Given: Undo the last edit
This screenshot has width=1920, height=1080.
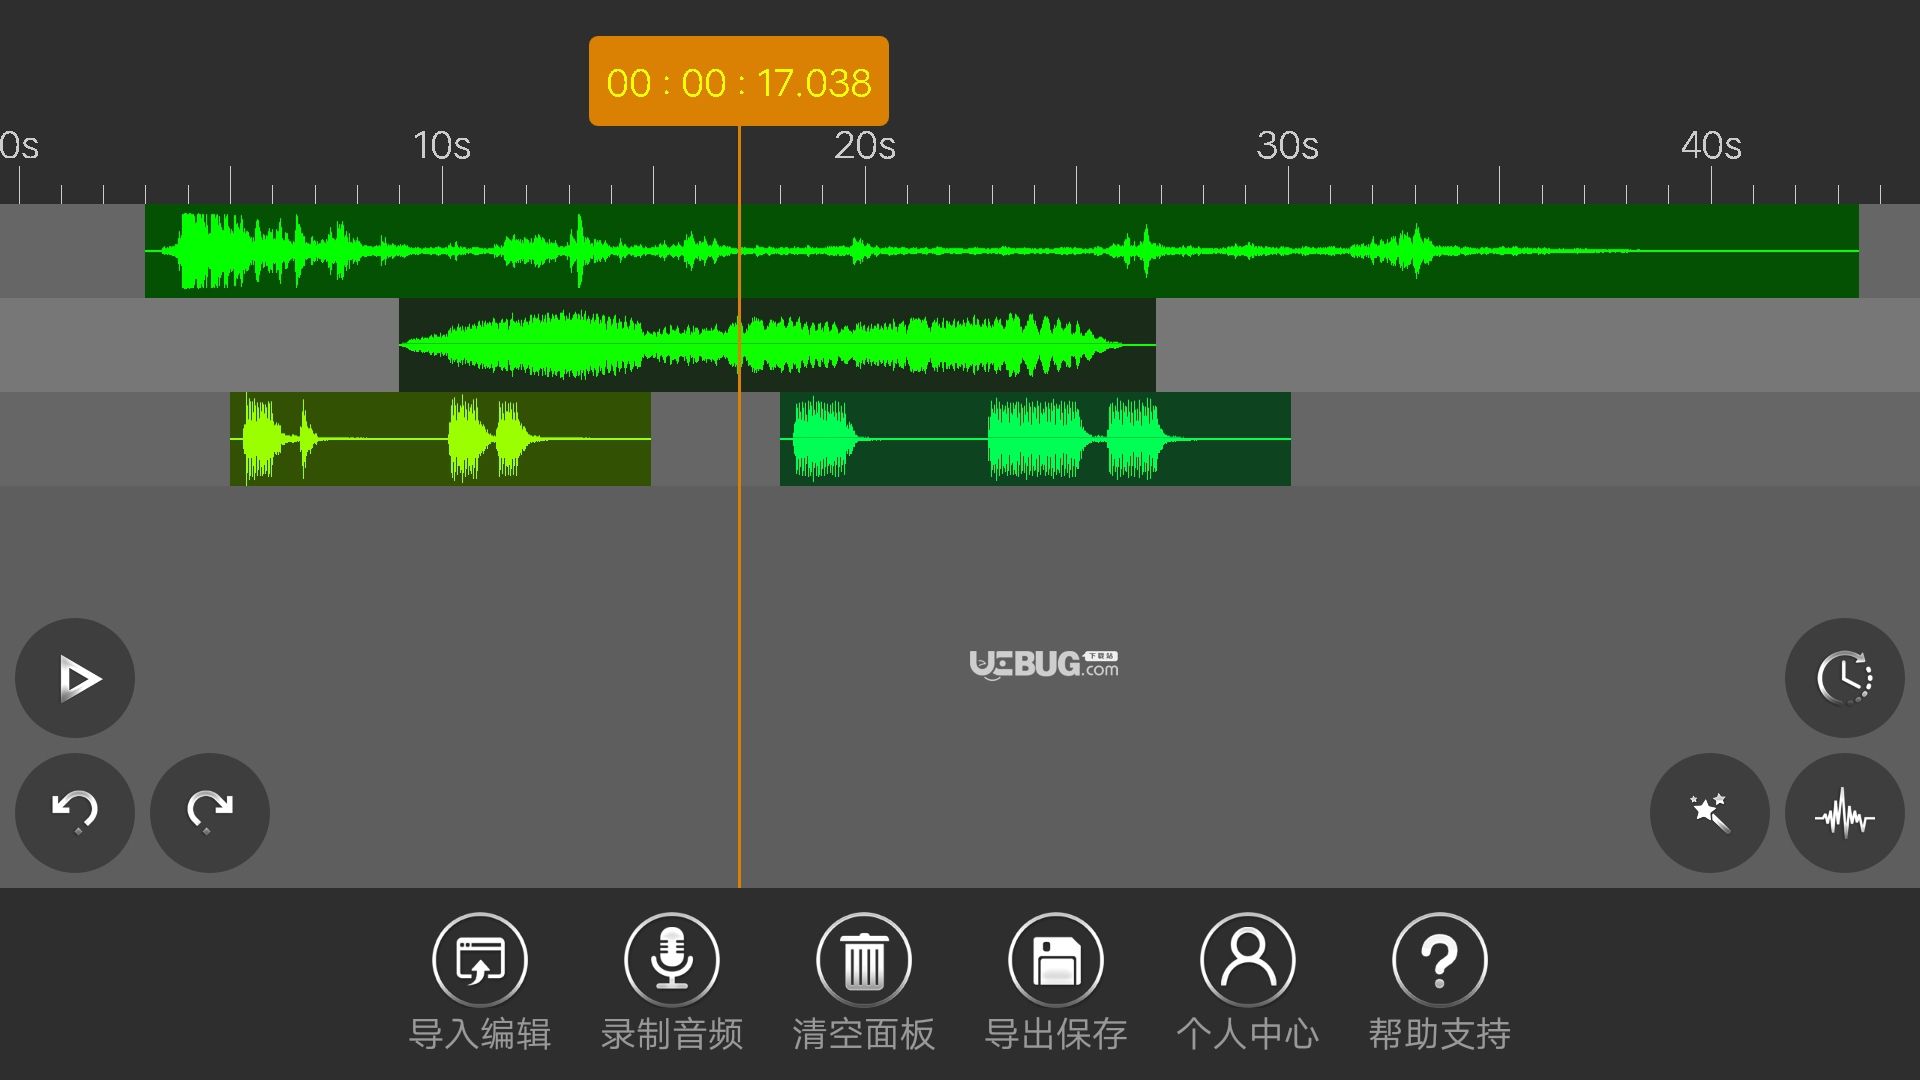Looking at the screenshot, I should tap(75, 812).
